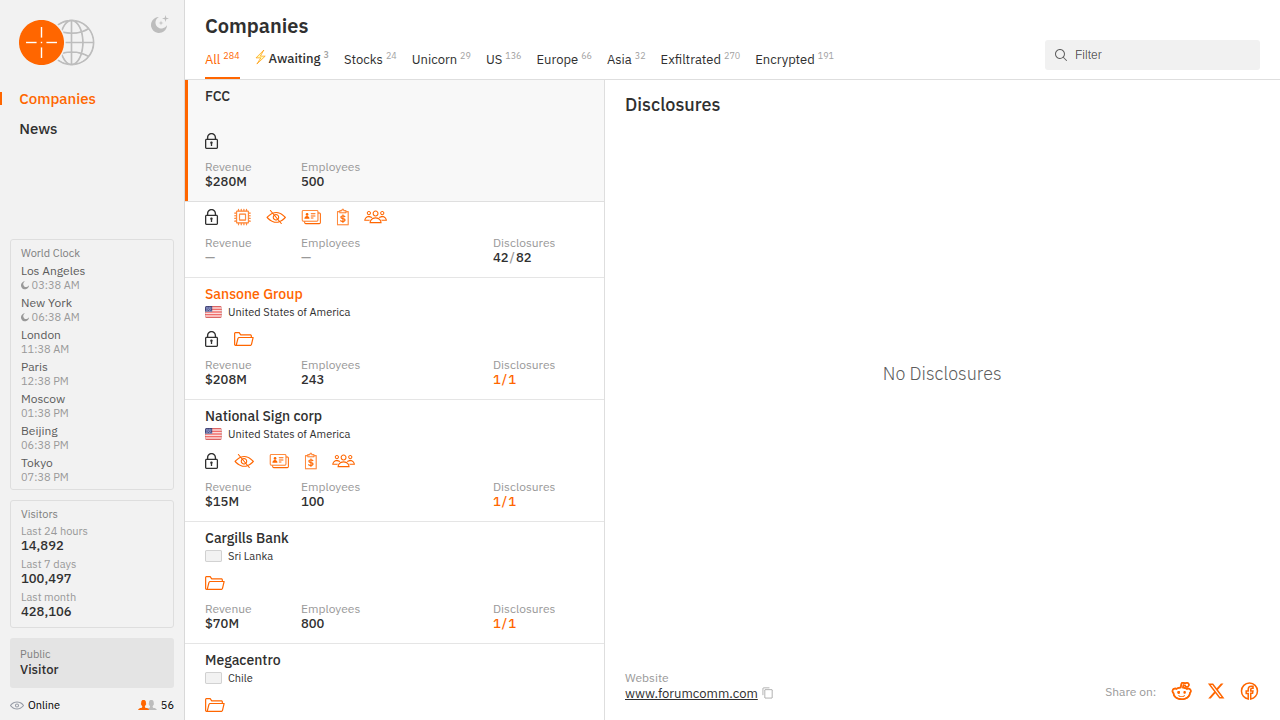Viewport: 1280px width, 720px height.
Task: Click the 428,106 last month visitors value
Action: pyautogui.click(x=46, y=611)
